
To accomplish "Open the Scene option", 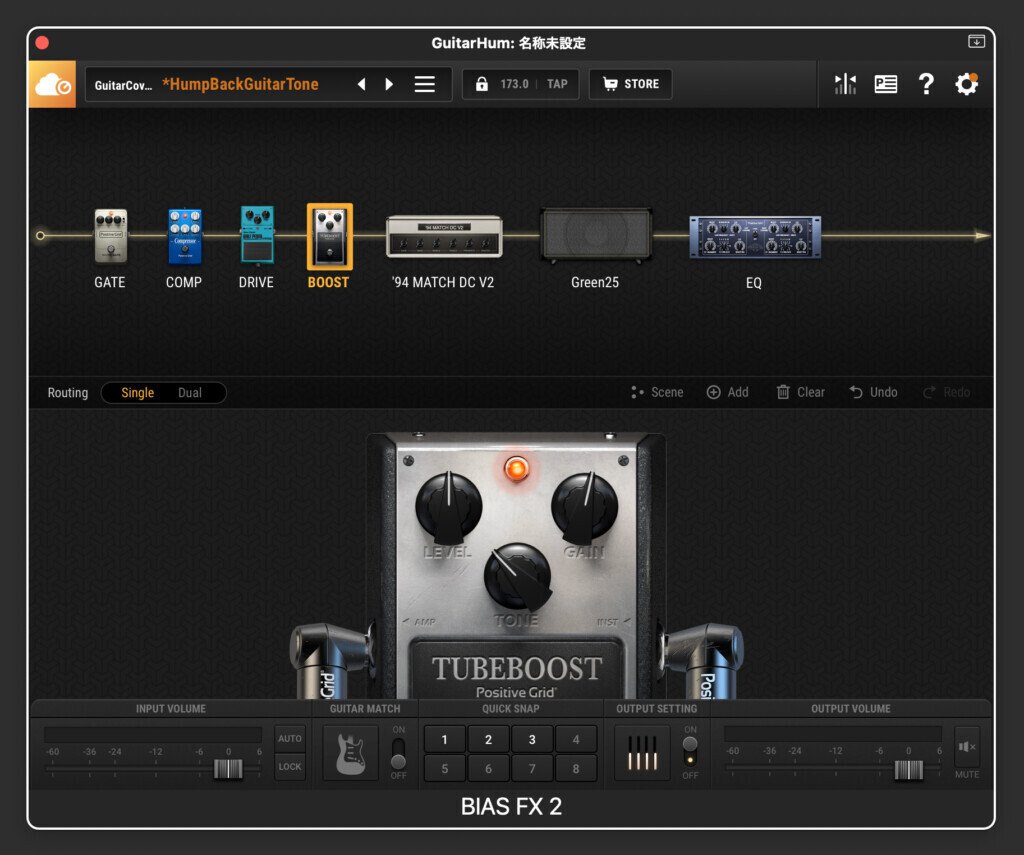I will [x=658, y=393].
